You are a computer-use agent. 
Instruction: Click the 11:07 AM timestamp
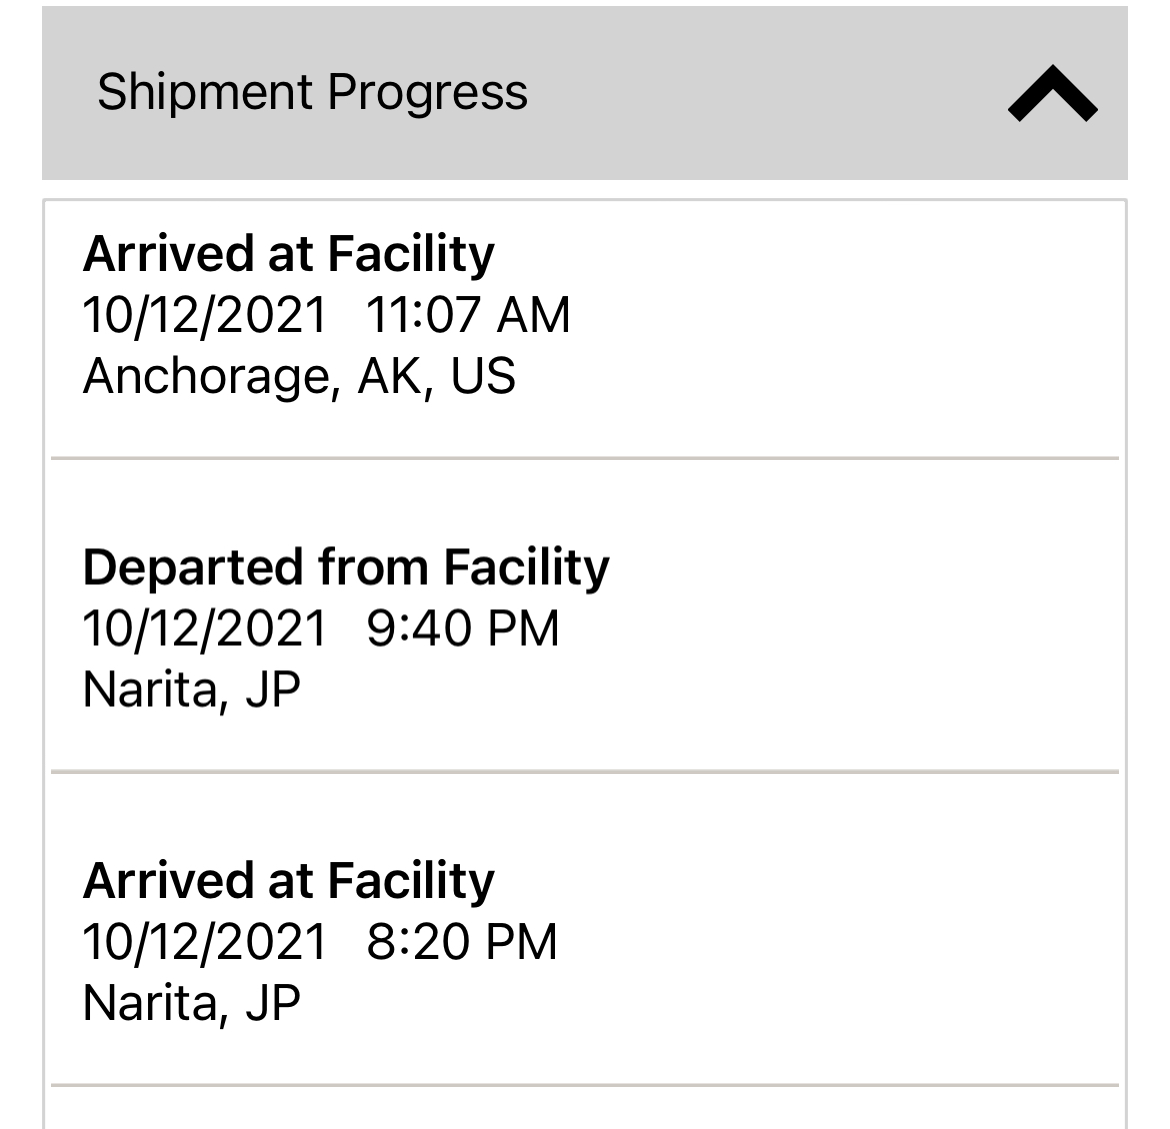[x=468, y=315]
